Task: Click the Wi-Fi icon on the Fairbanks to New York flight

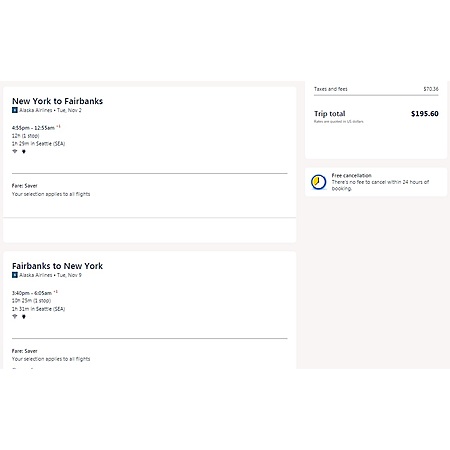Action: coord(15,316)
